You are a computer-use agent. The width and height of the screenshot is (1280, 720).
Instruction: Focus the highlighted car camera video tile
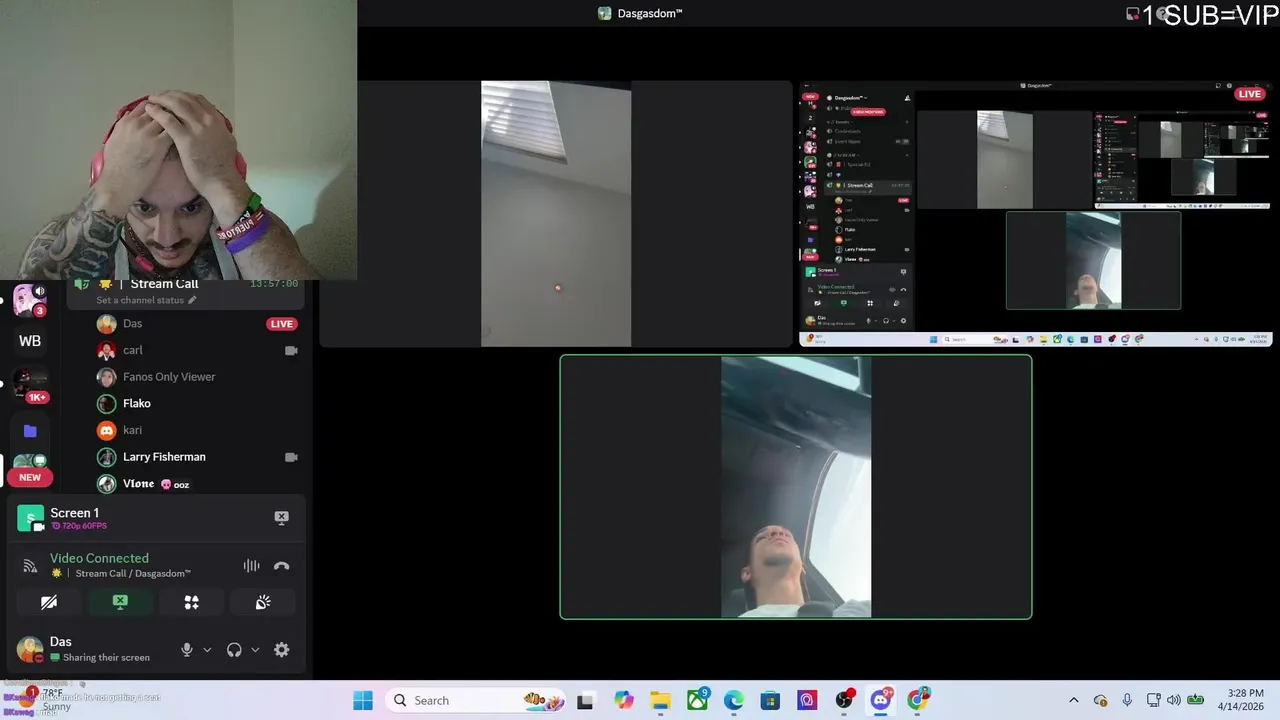point(796,487)
